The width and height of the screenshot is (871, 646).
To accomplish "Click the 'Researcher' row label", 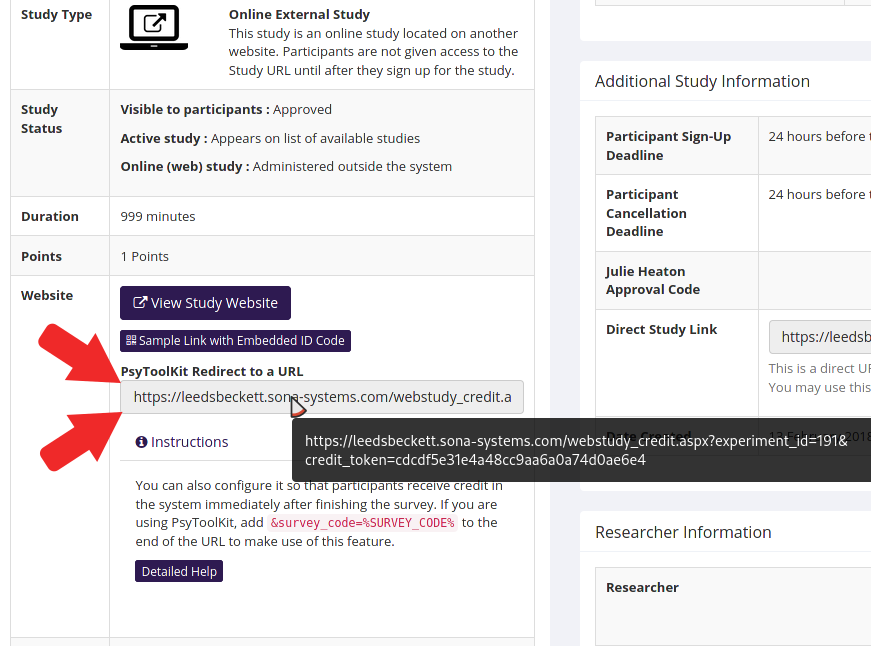I will click(642, 588).
